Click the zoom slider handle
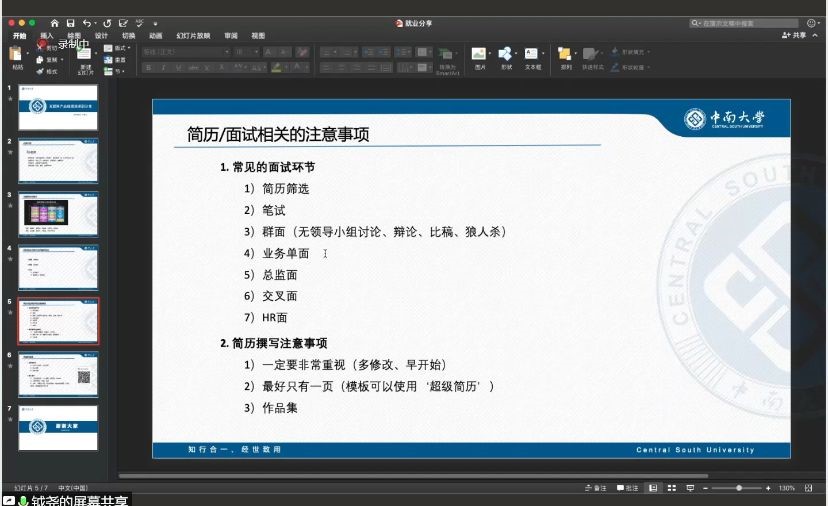Viewport: 828px width, 506px height. click(x=739, y=488)
